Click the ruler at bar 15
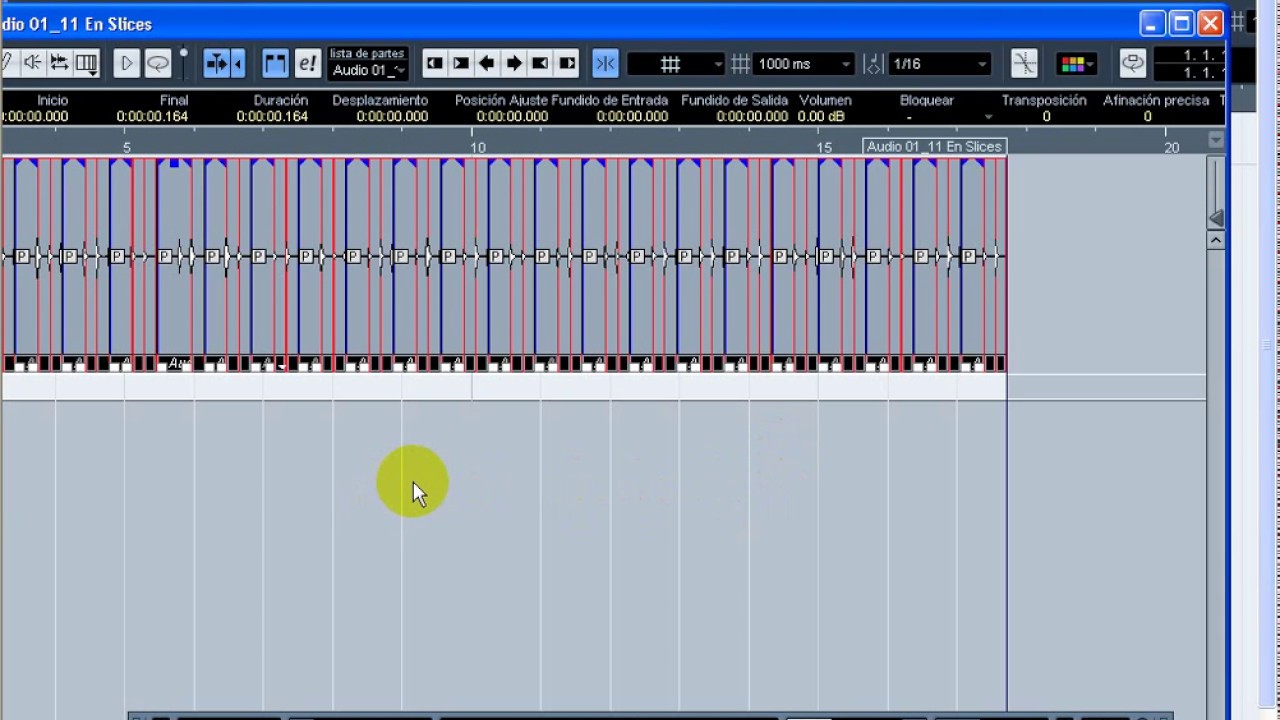 [824, 148]
